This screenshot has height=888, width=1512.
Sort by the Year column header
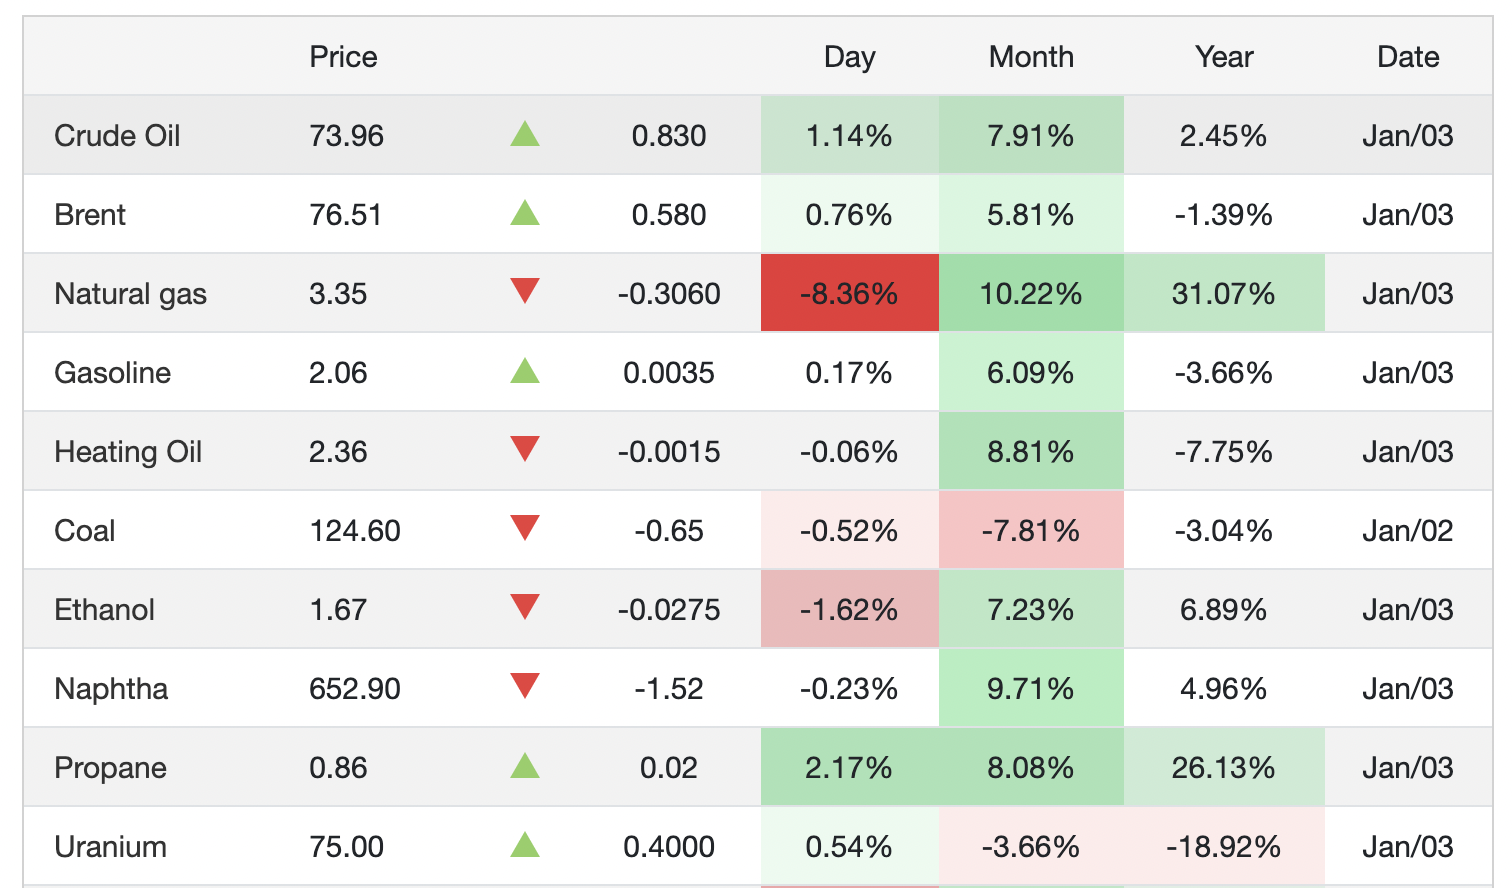(x=1224, y=57)
